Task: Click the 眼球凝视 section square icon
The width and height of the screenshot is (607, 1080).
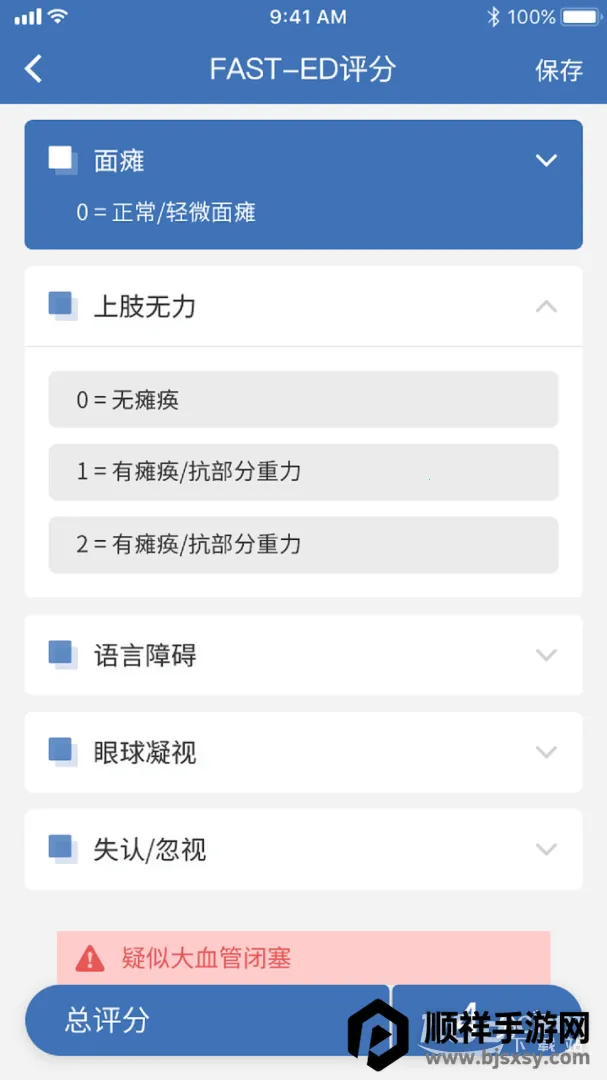Action: tap(62, 752)
